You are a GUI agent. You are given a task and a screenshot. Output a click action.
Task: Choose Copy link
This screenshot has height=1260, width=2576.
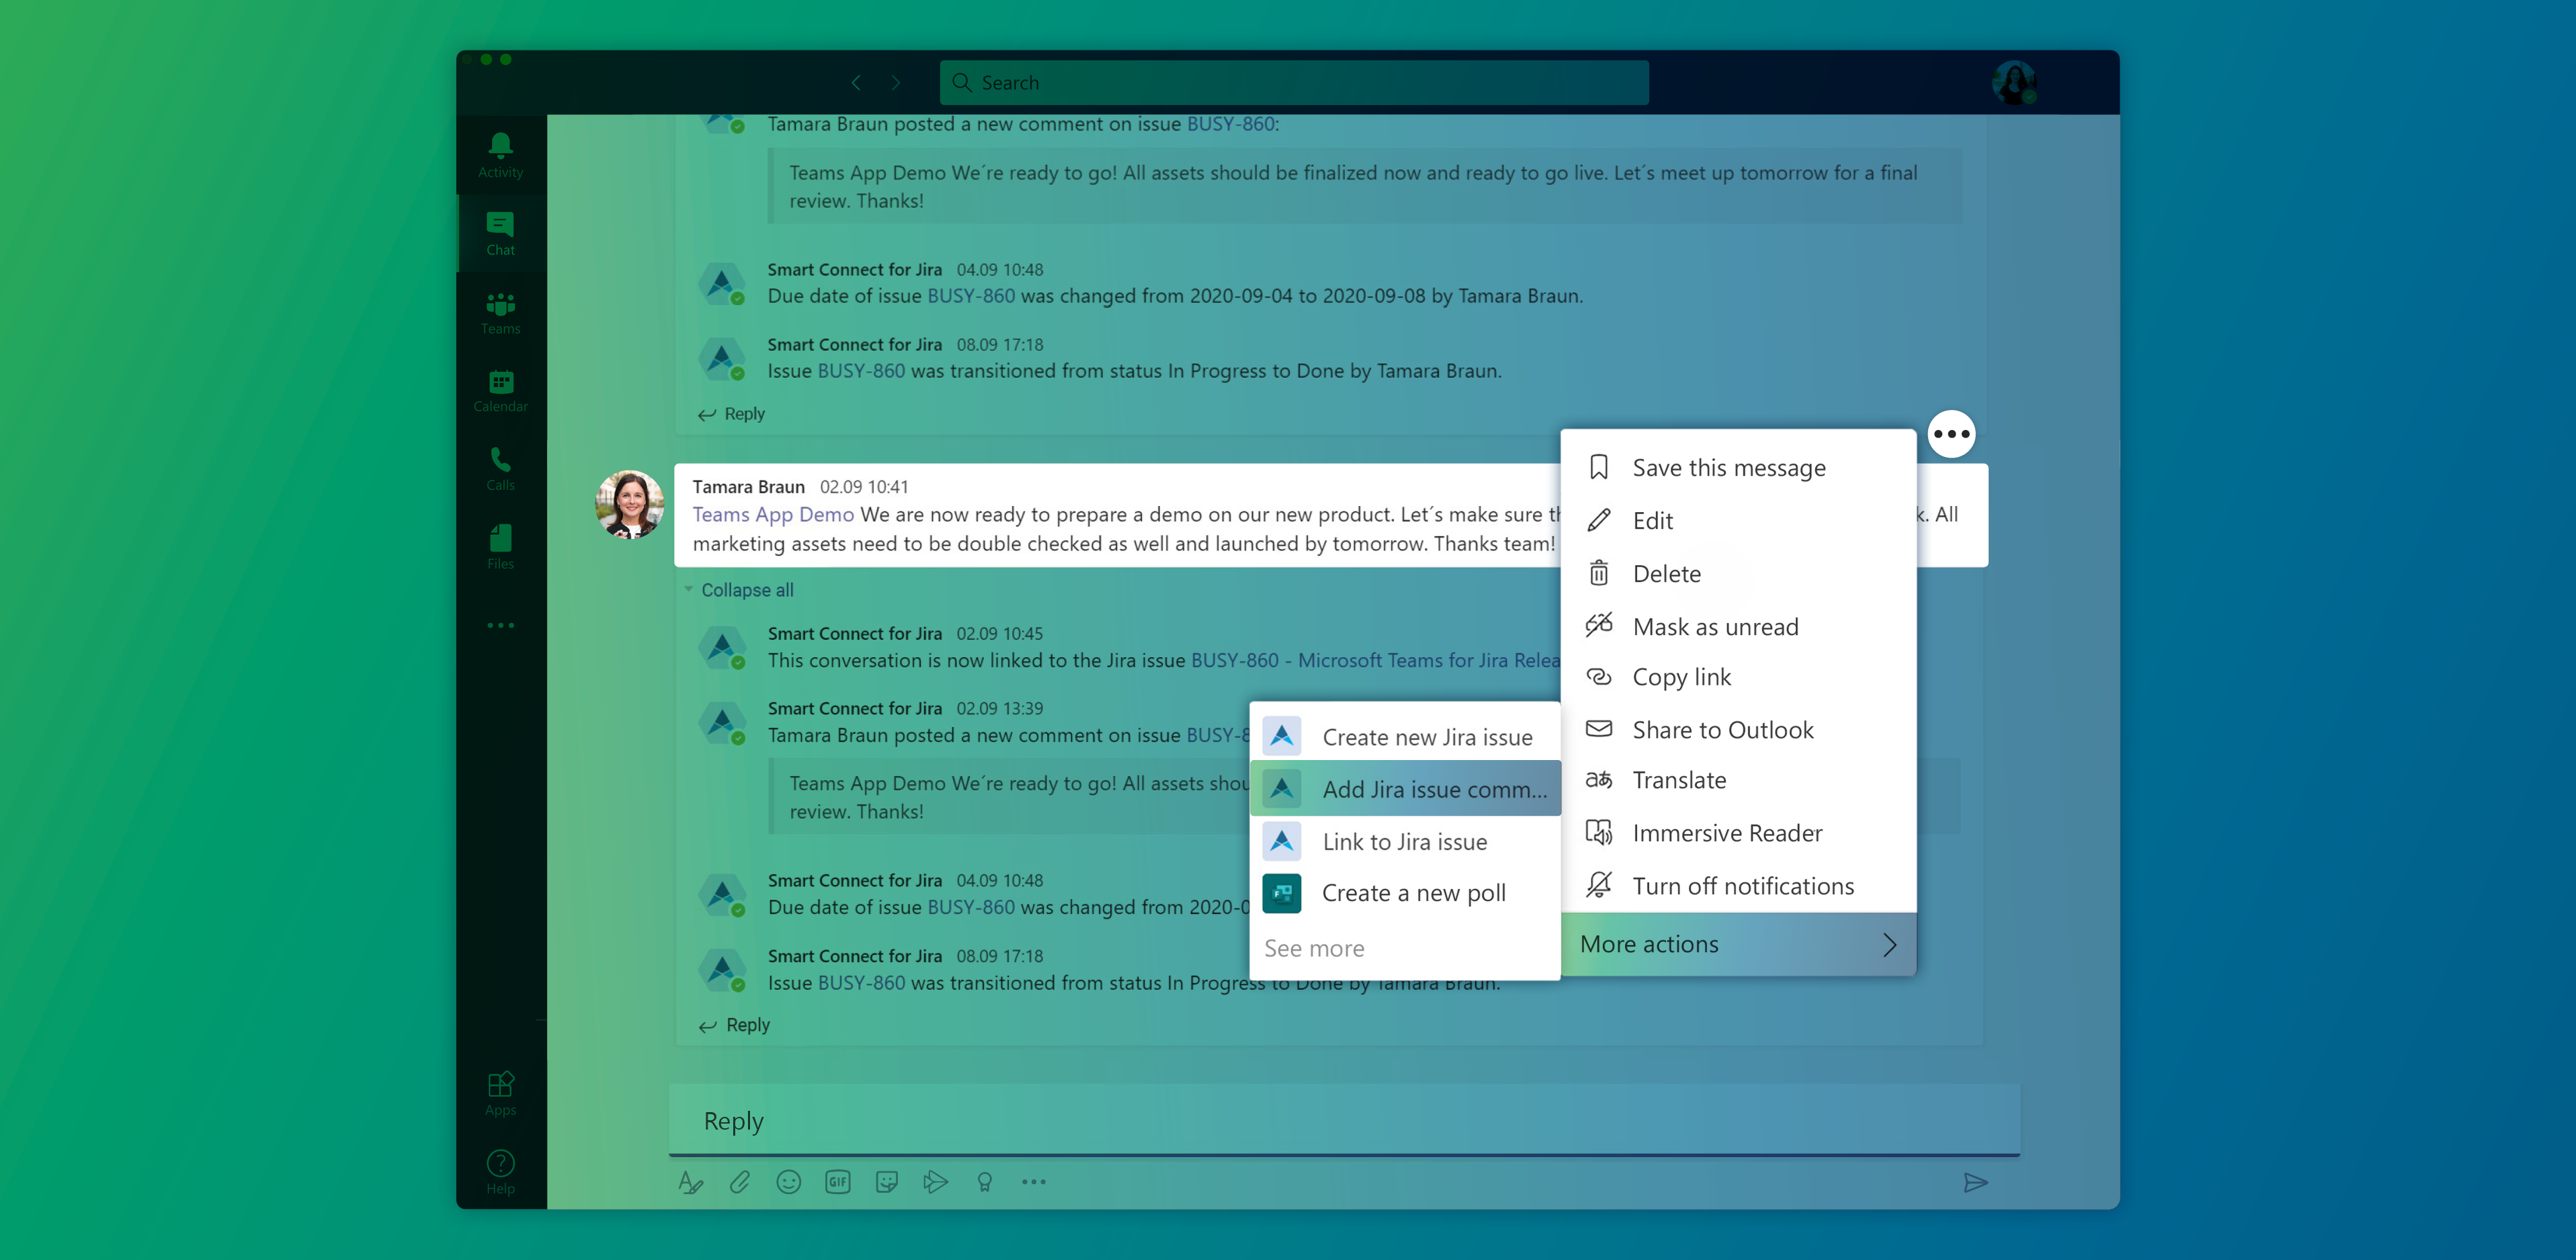(x=1738, y=677)
